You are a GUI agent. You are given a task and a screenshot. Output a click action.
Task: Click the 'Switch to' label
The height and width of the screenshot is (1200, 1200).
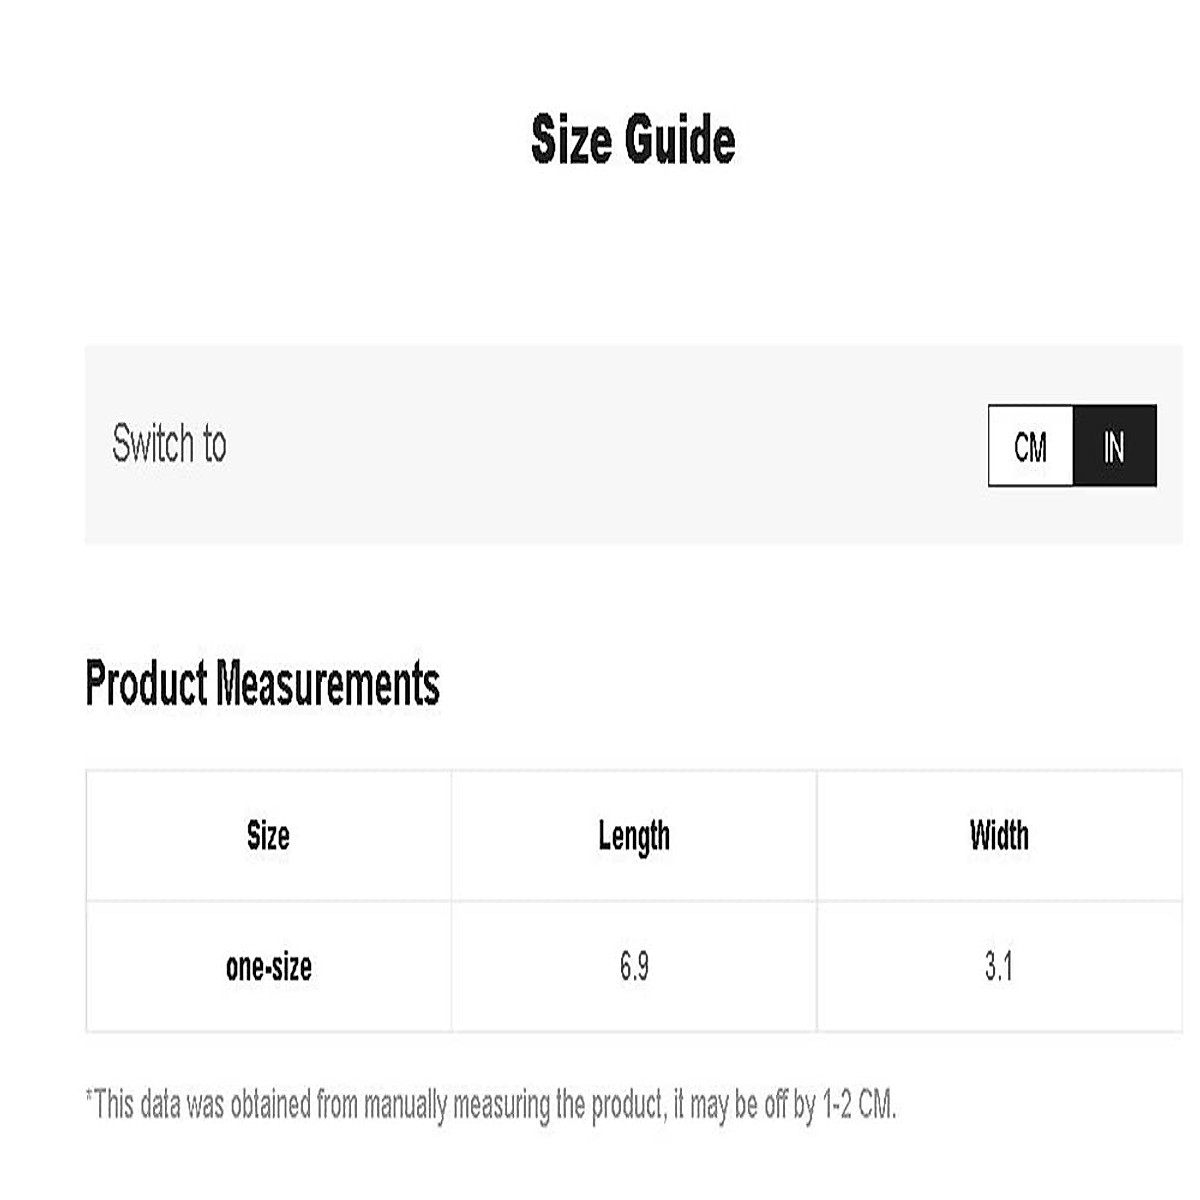point(169,444)
